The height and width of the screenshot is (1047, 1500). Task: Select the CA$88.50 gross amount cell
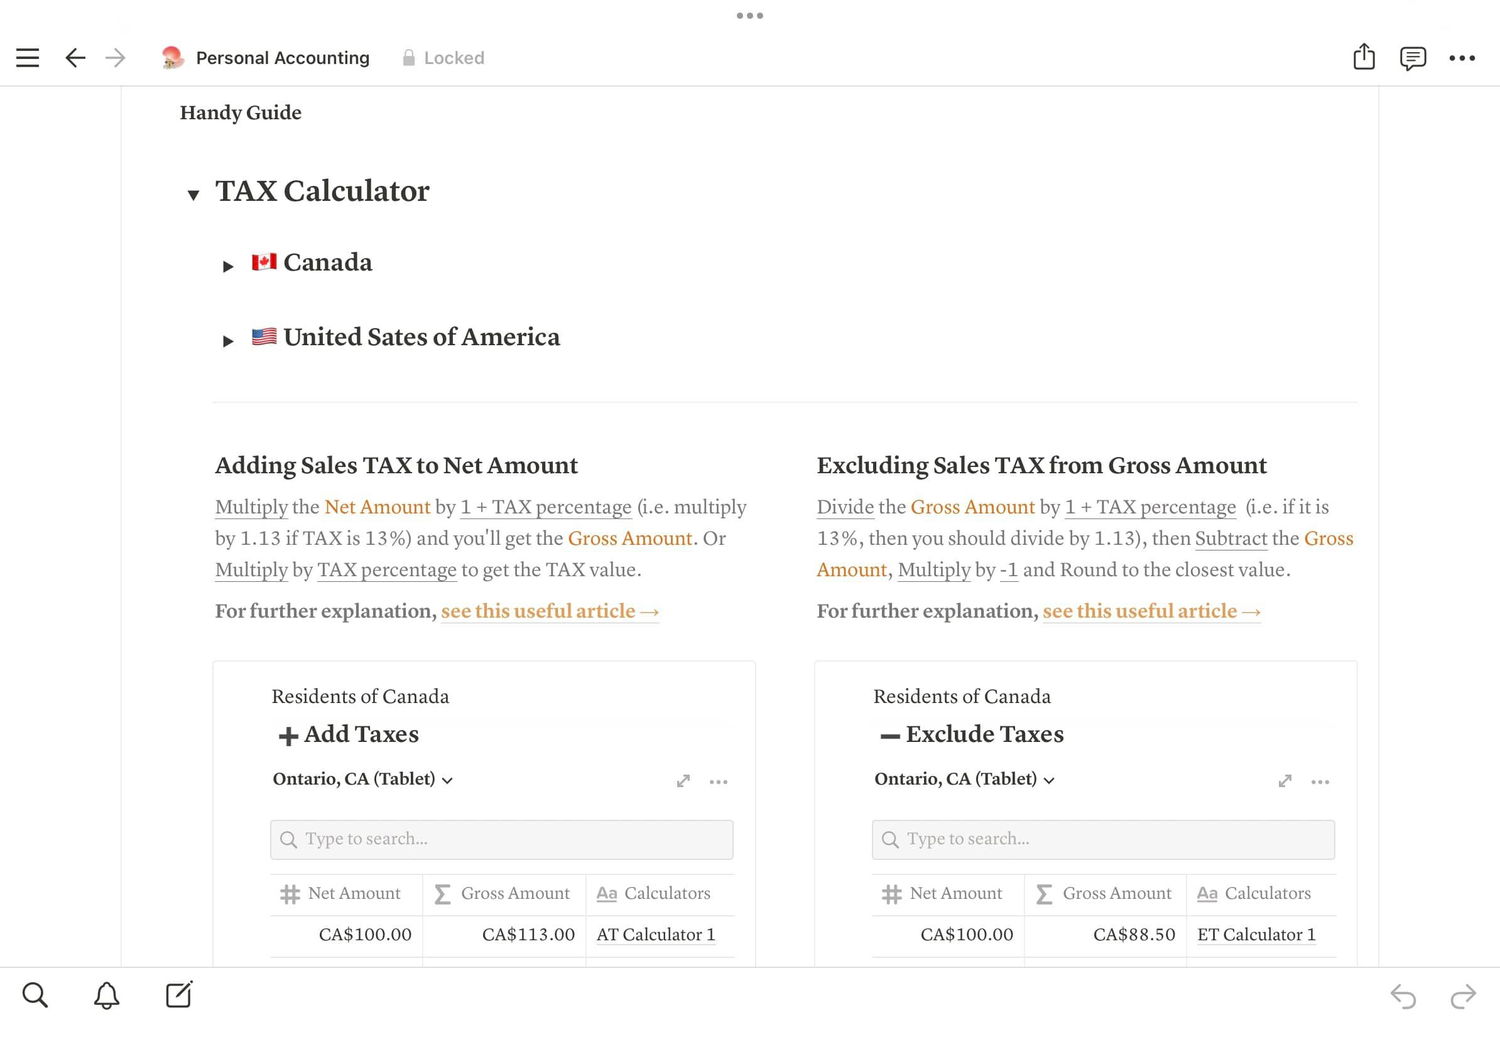1106,935
